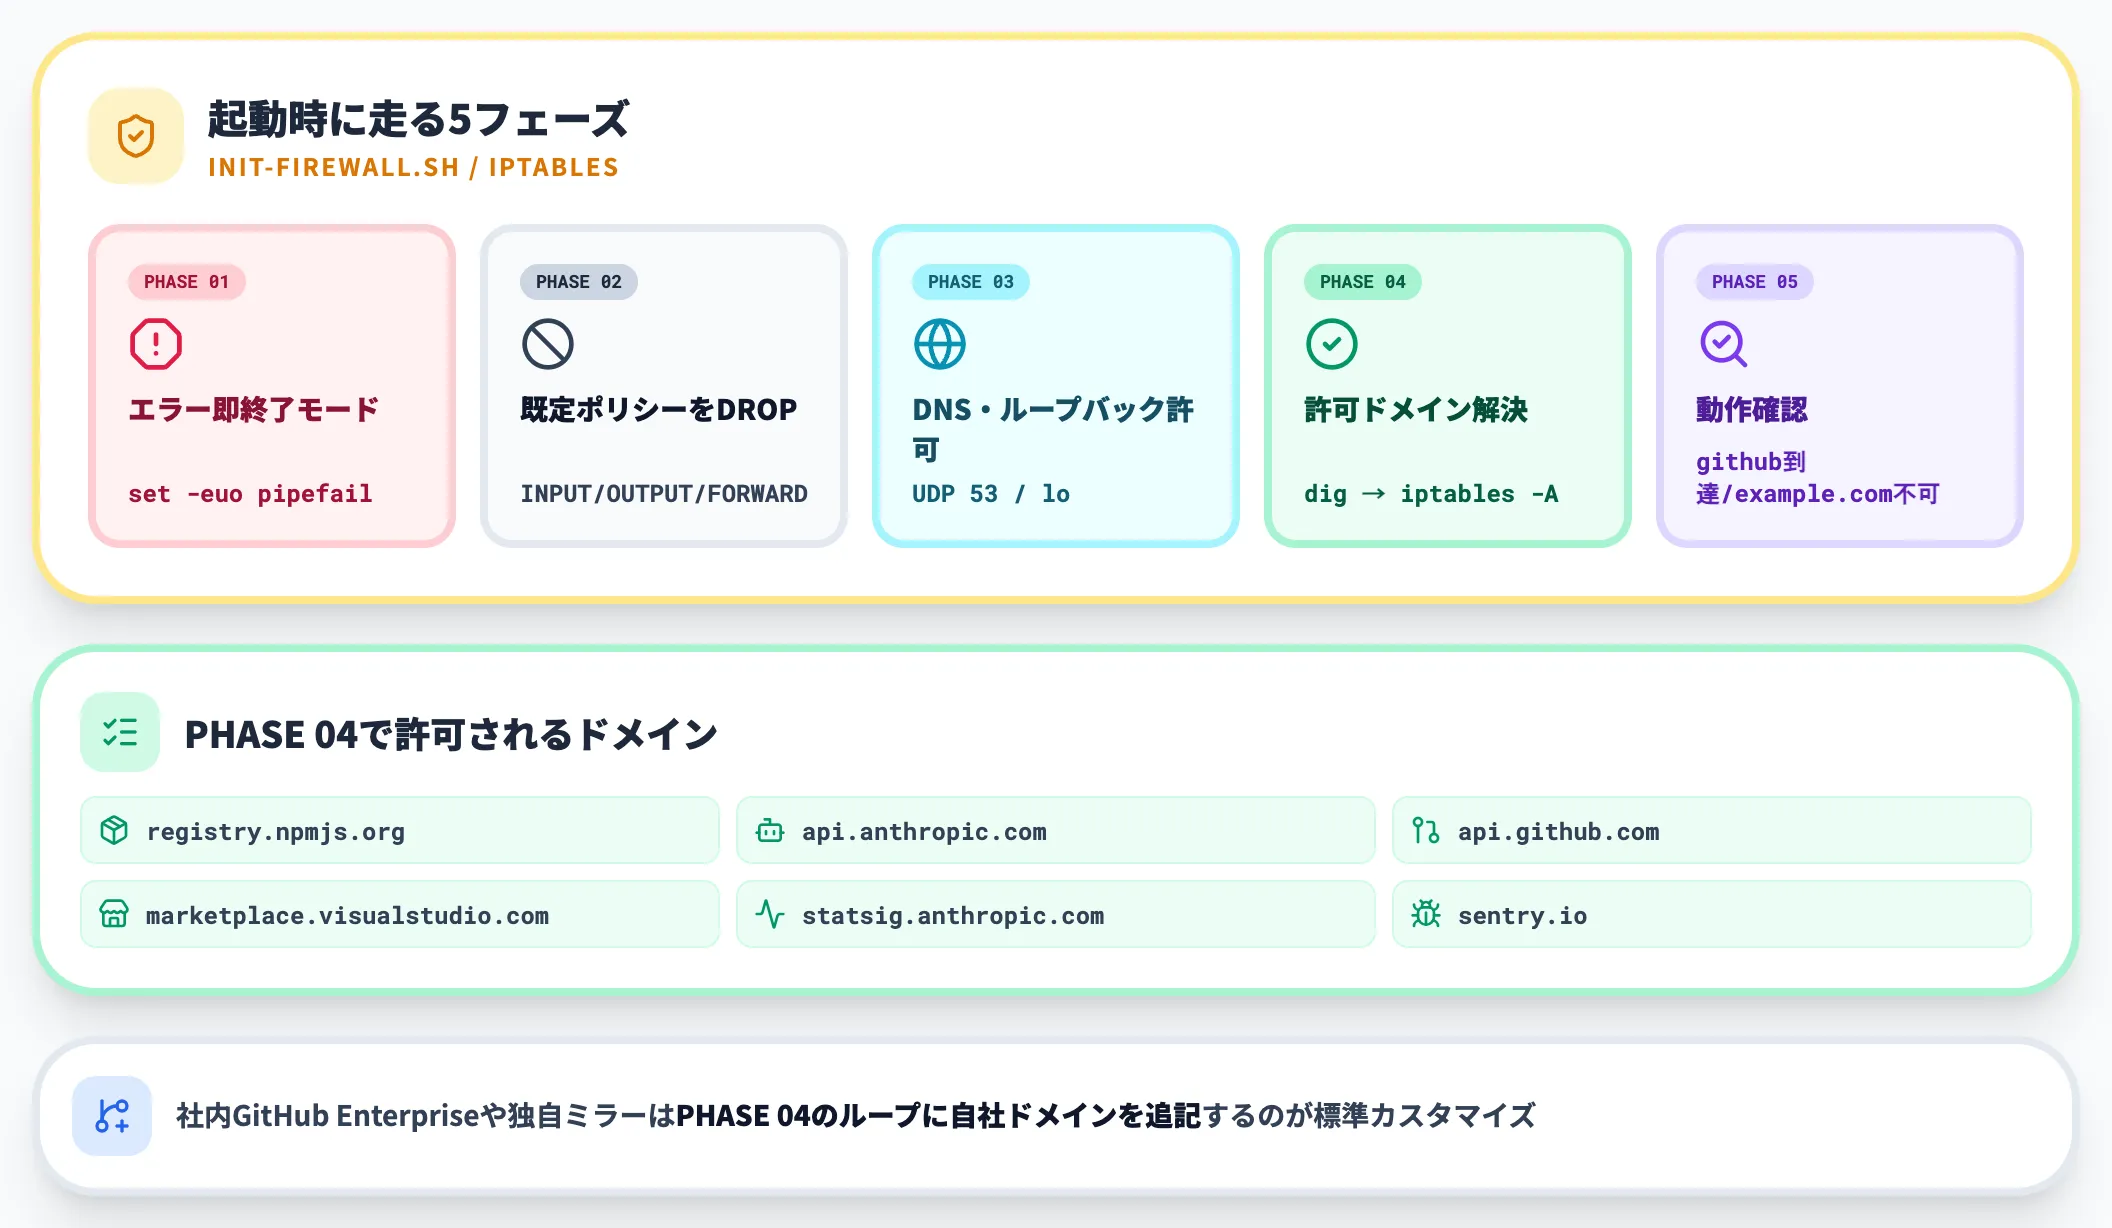Click the robot icon beside api.anthropic.com

click(770, 830)
